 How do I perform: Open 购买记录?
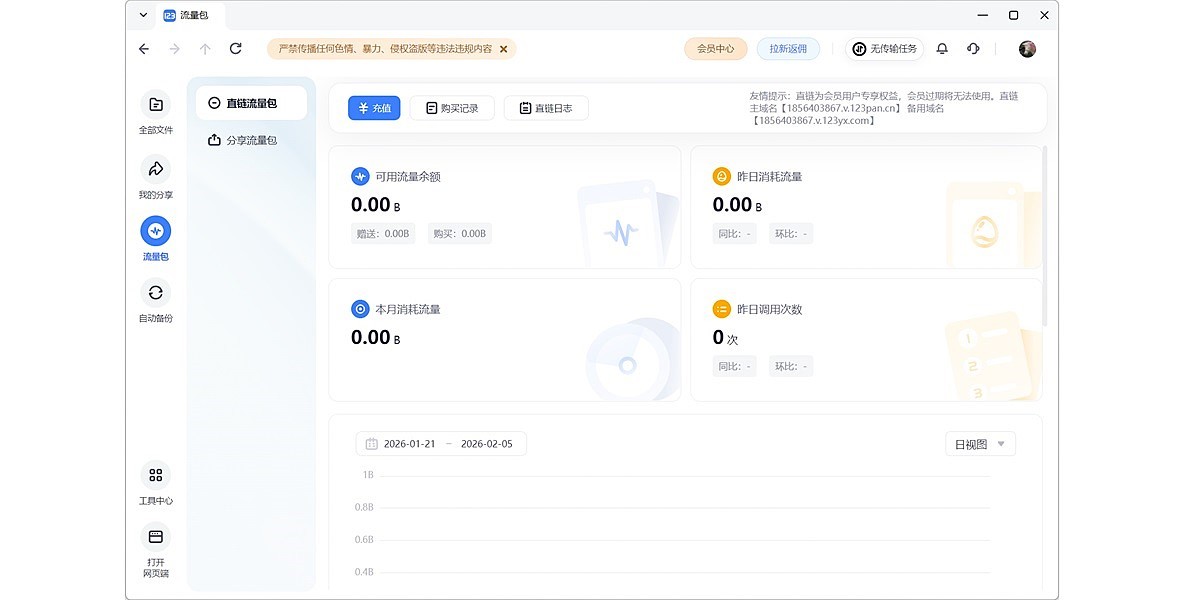click(x=452, y=108)
